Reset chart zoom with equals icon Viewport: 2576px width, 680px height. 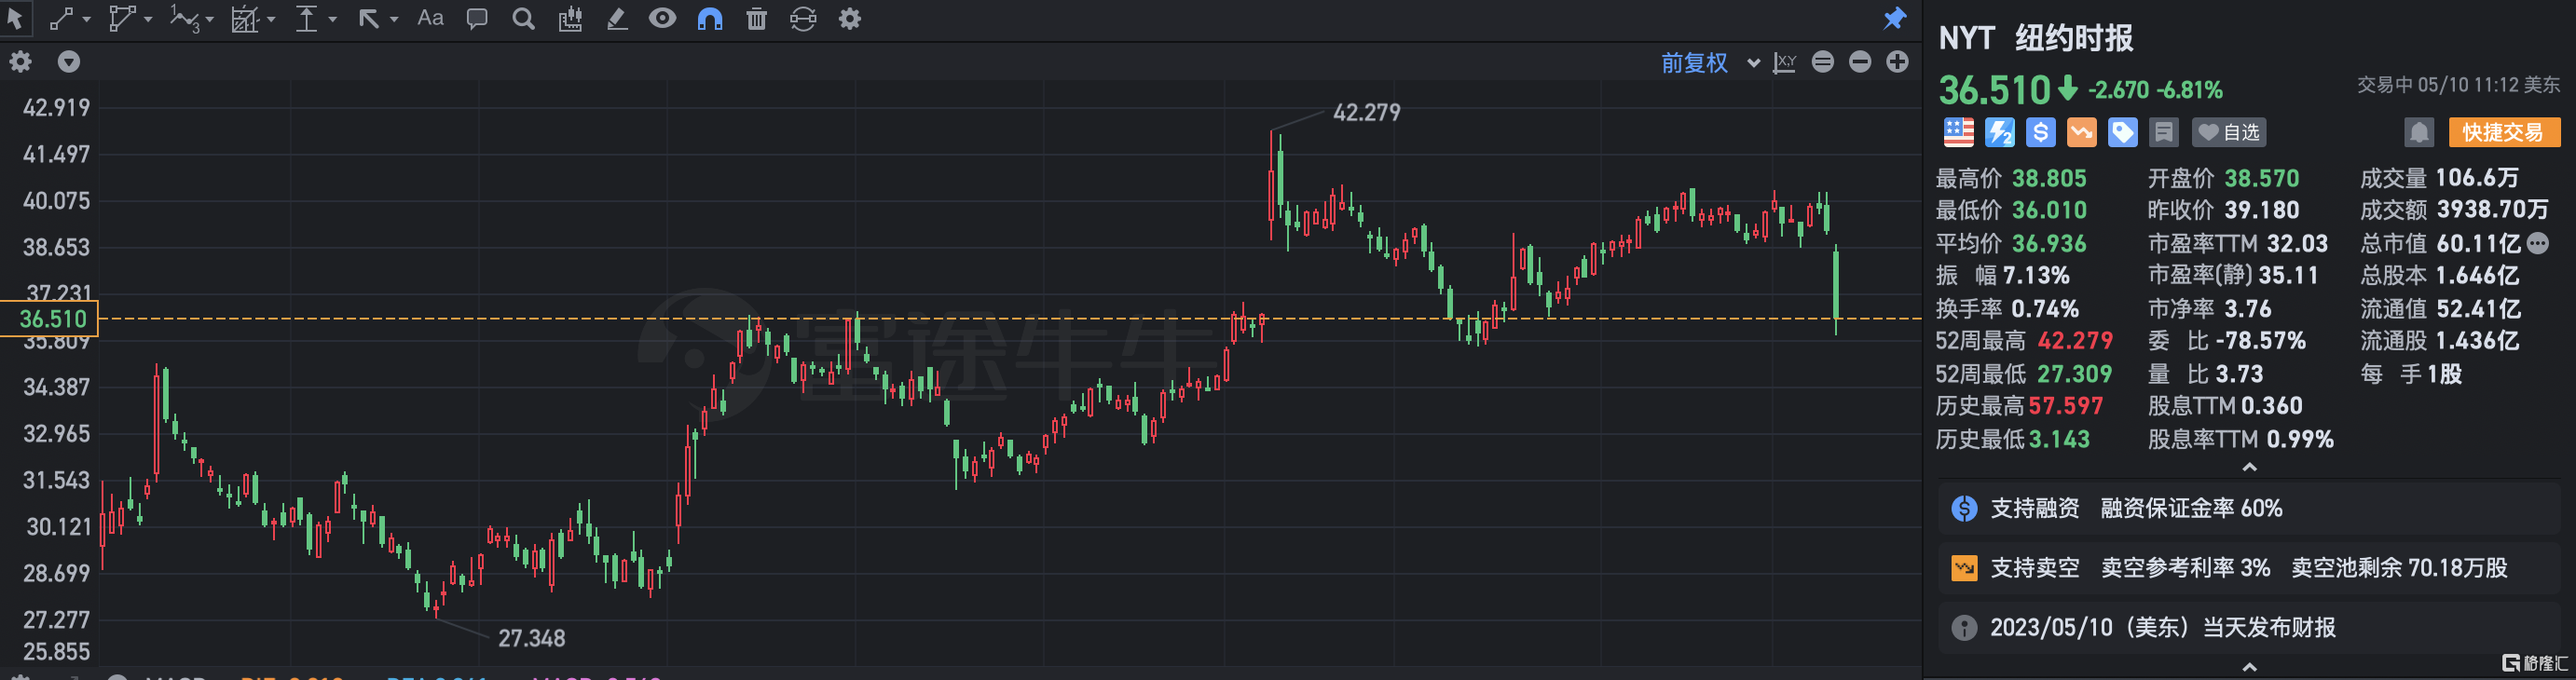1823,62
